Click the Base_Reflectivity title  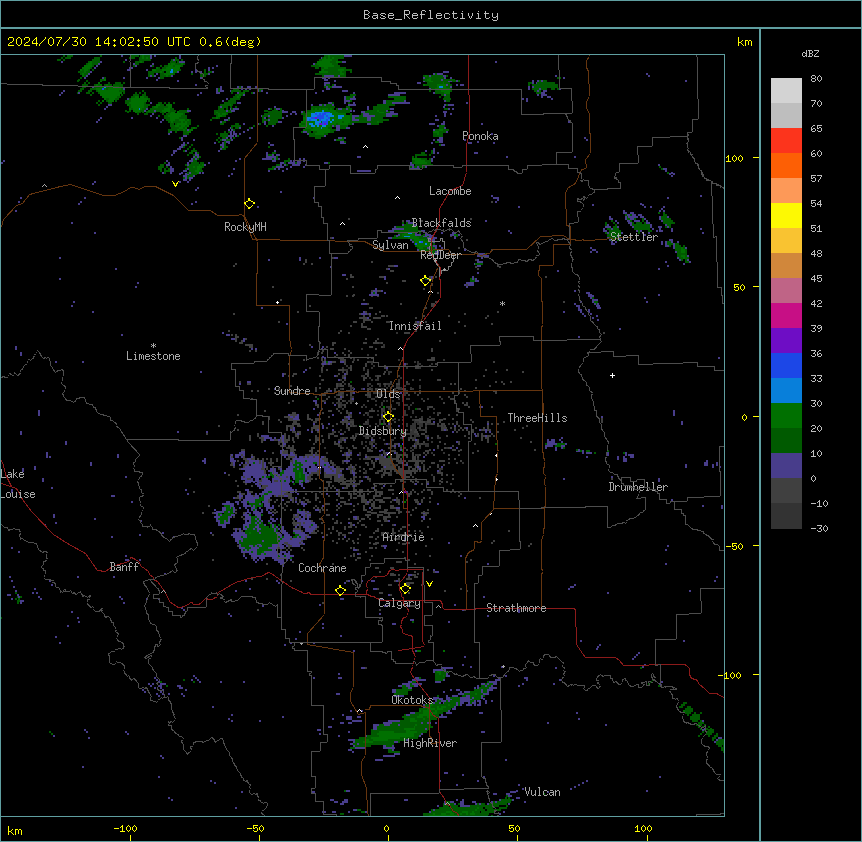click(x=431, y=15)
